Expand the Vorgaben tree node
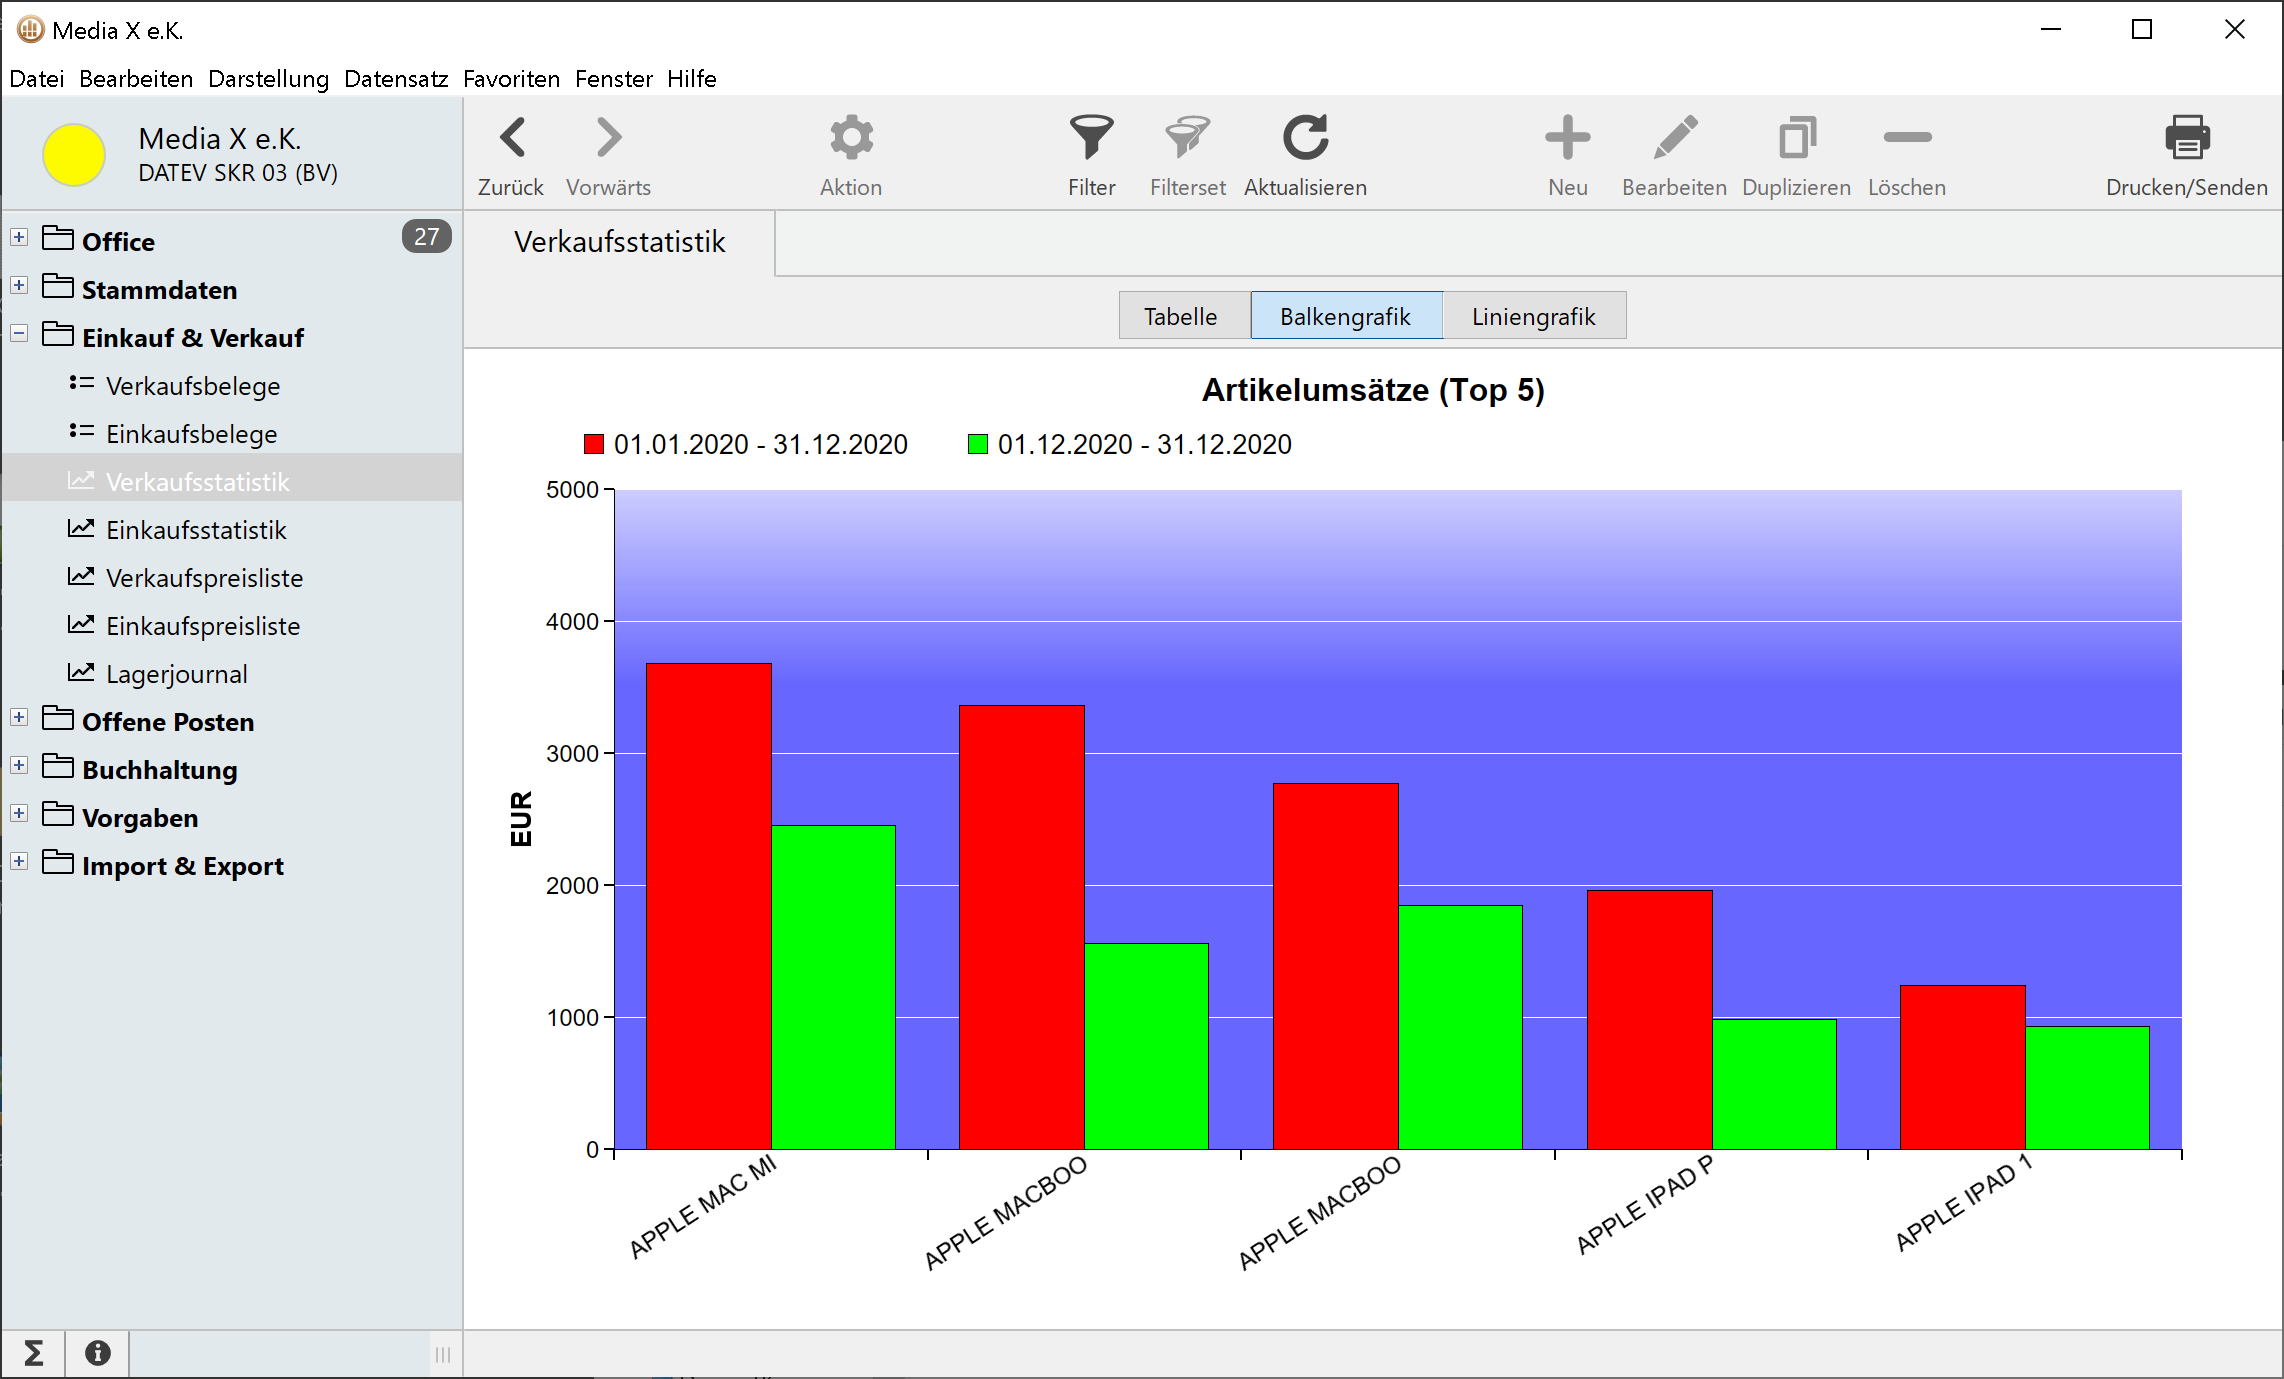The width and height of the screenshot is (2284, 1379). [19, 814]
